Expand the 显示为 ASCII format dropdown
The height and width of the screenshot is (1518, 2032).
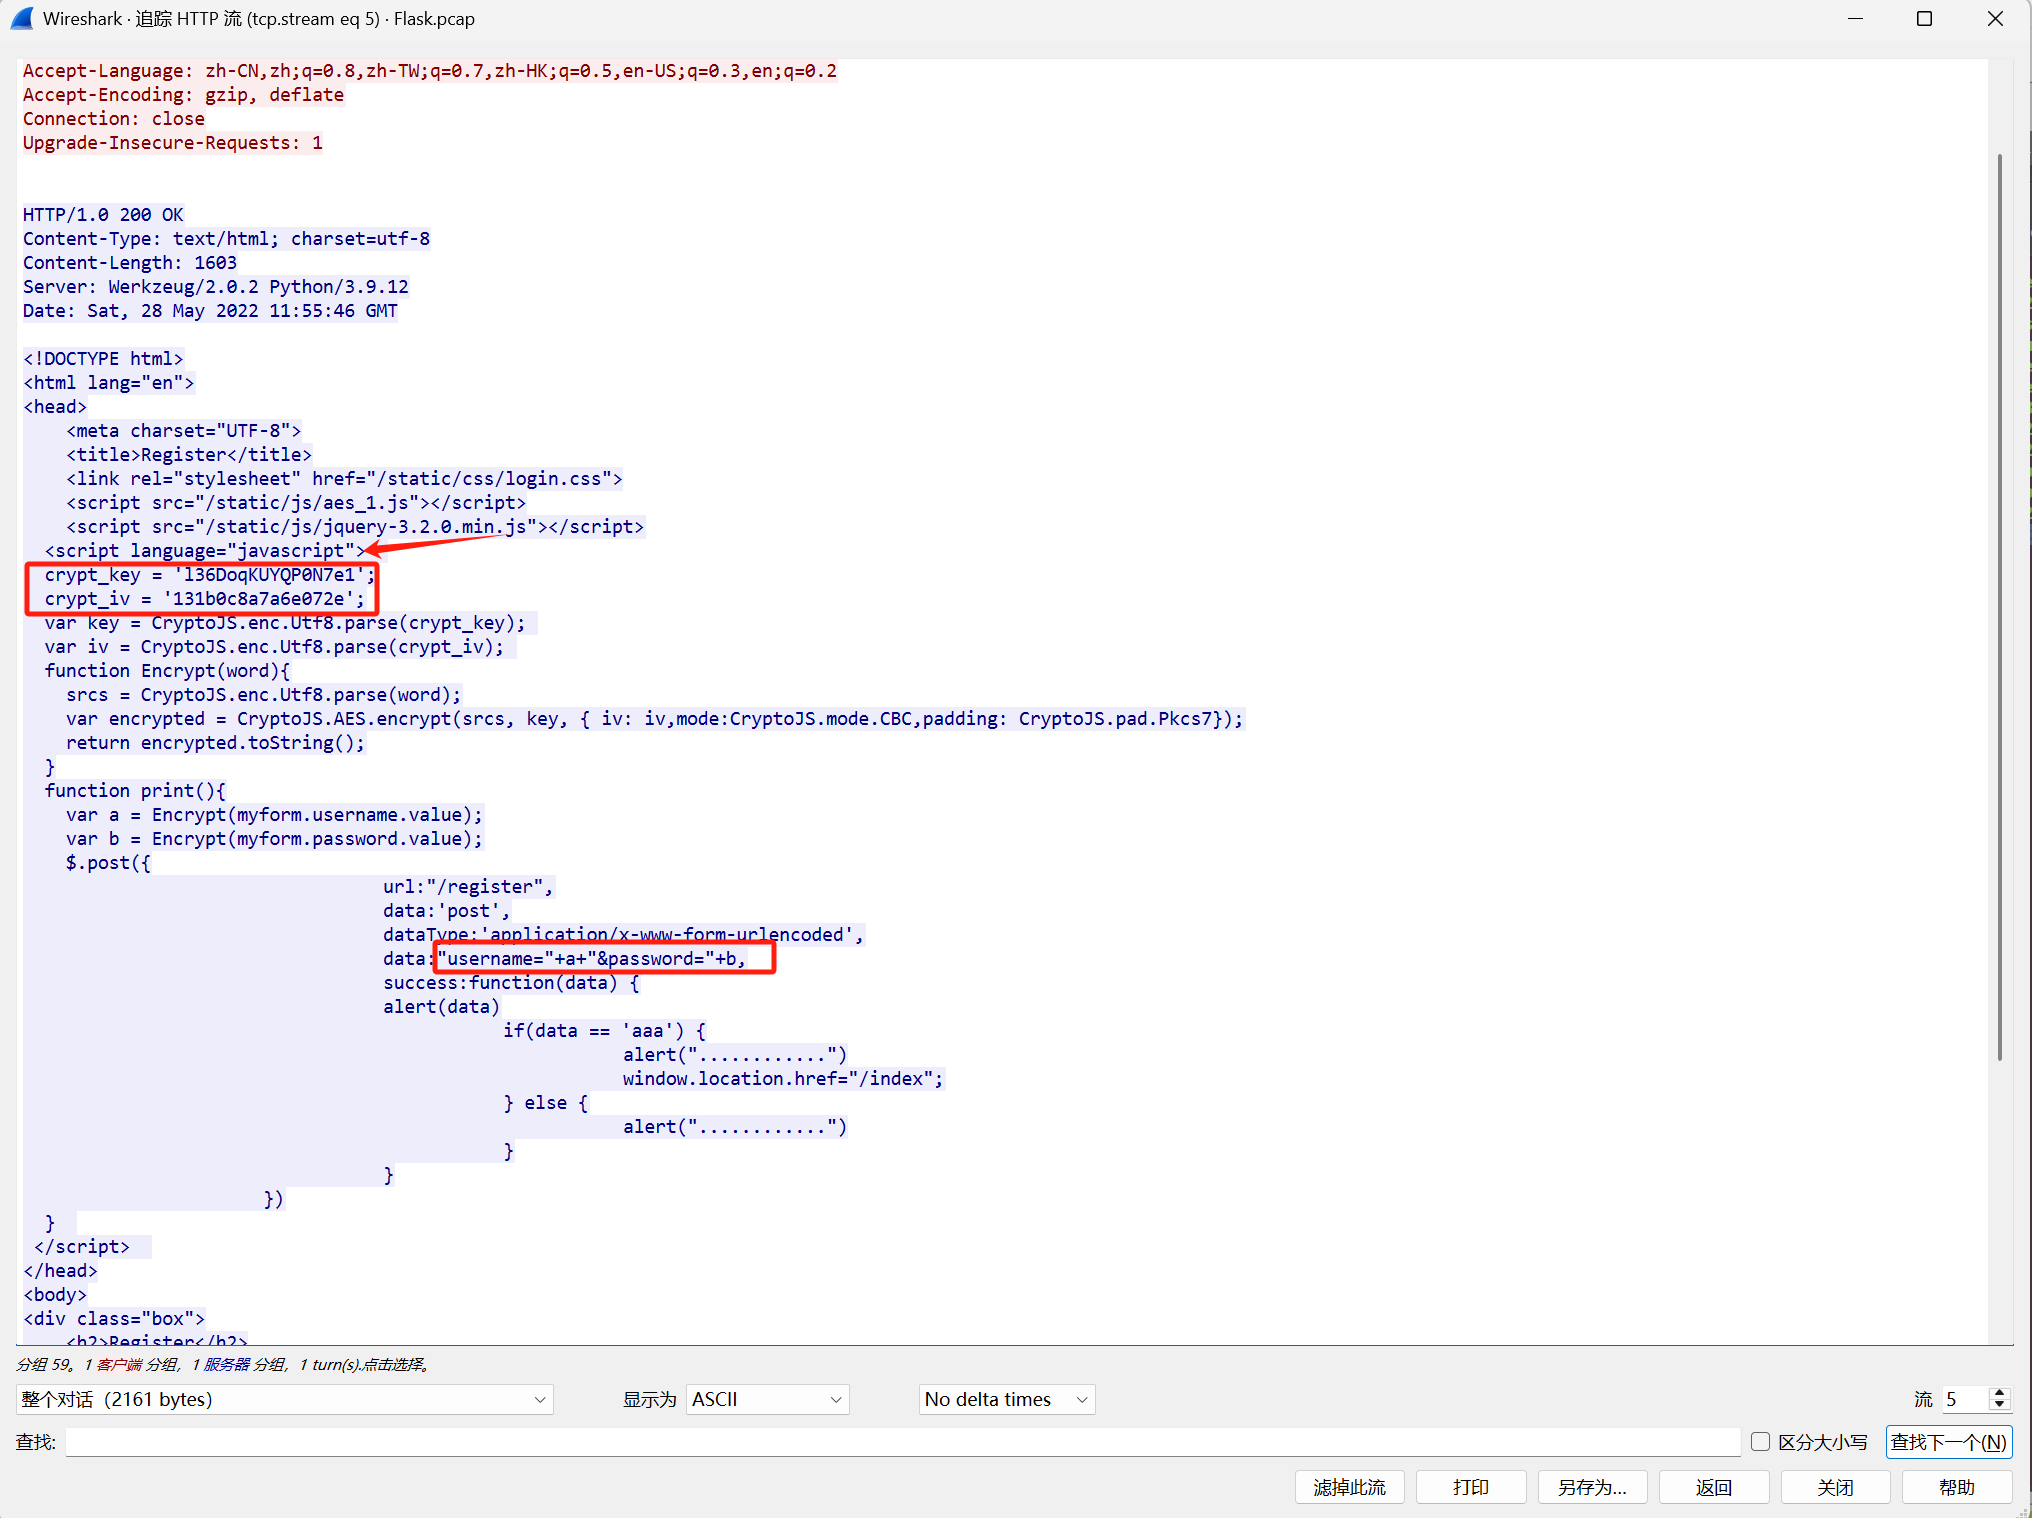(767, 1399)
